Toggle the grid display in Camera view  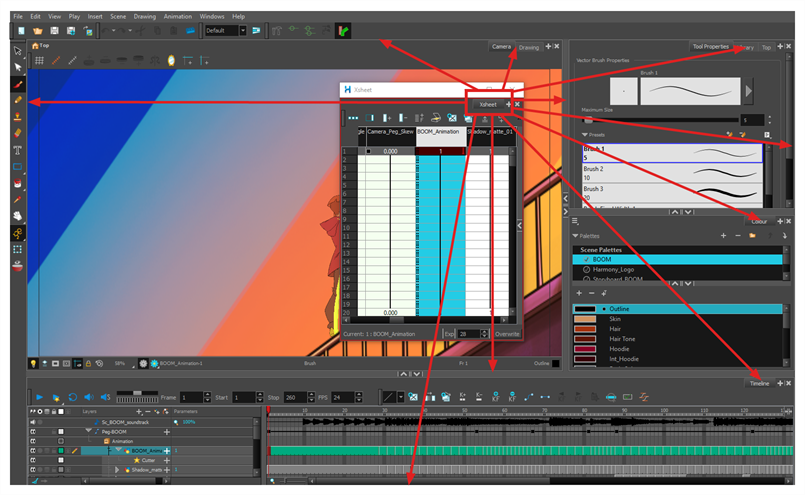coord(39,61)
